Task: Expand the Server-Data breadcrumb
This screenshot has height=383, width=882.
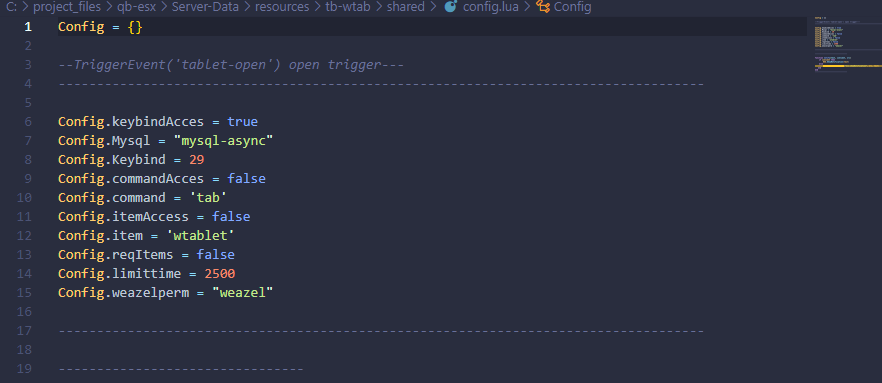Action: [206, 7]
